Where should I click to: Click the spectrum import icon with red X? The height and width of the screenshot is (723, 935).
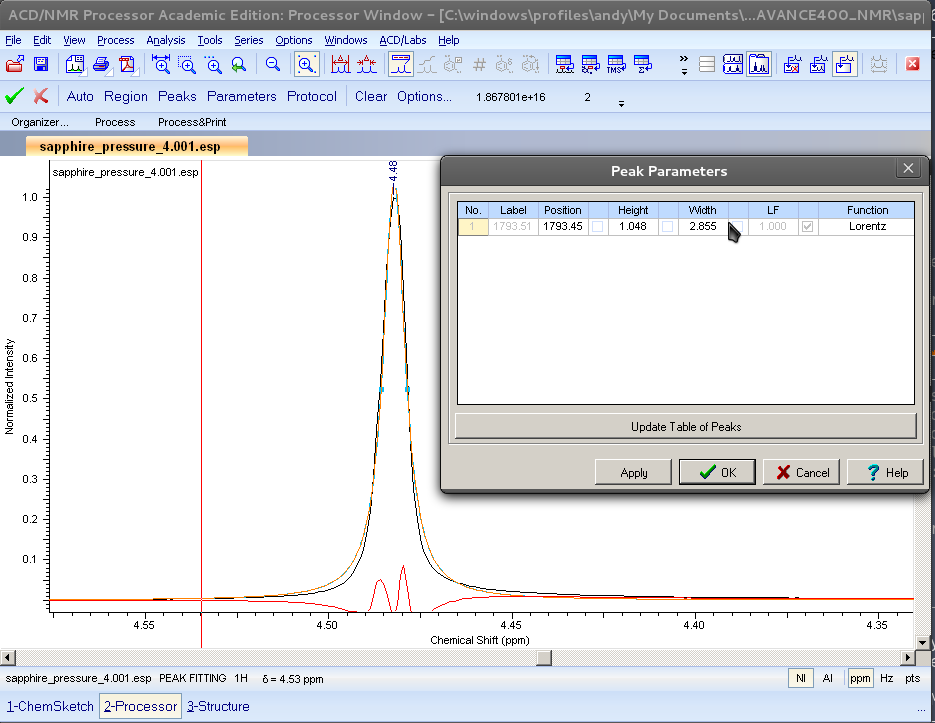coord(792,64)
